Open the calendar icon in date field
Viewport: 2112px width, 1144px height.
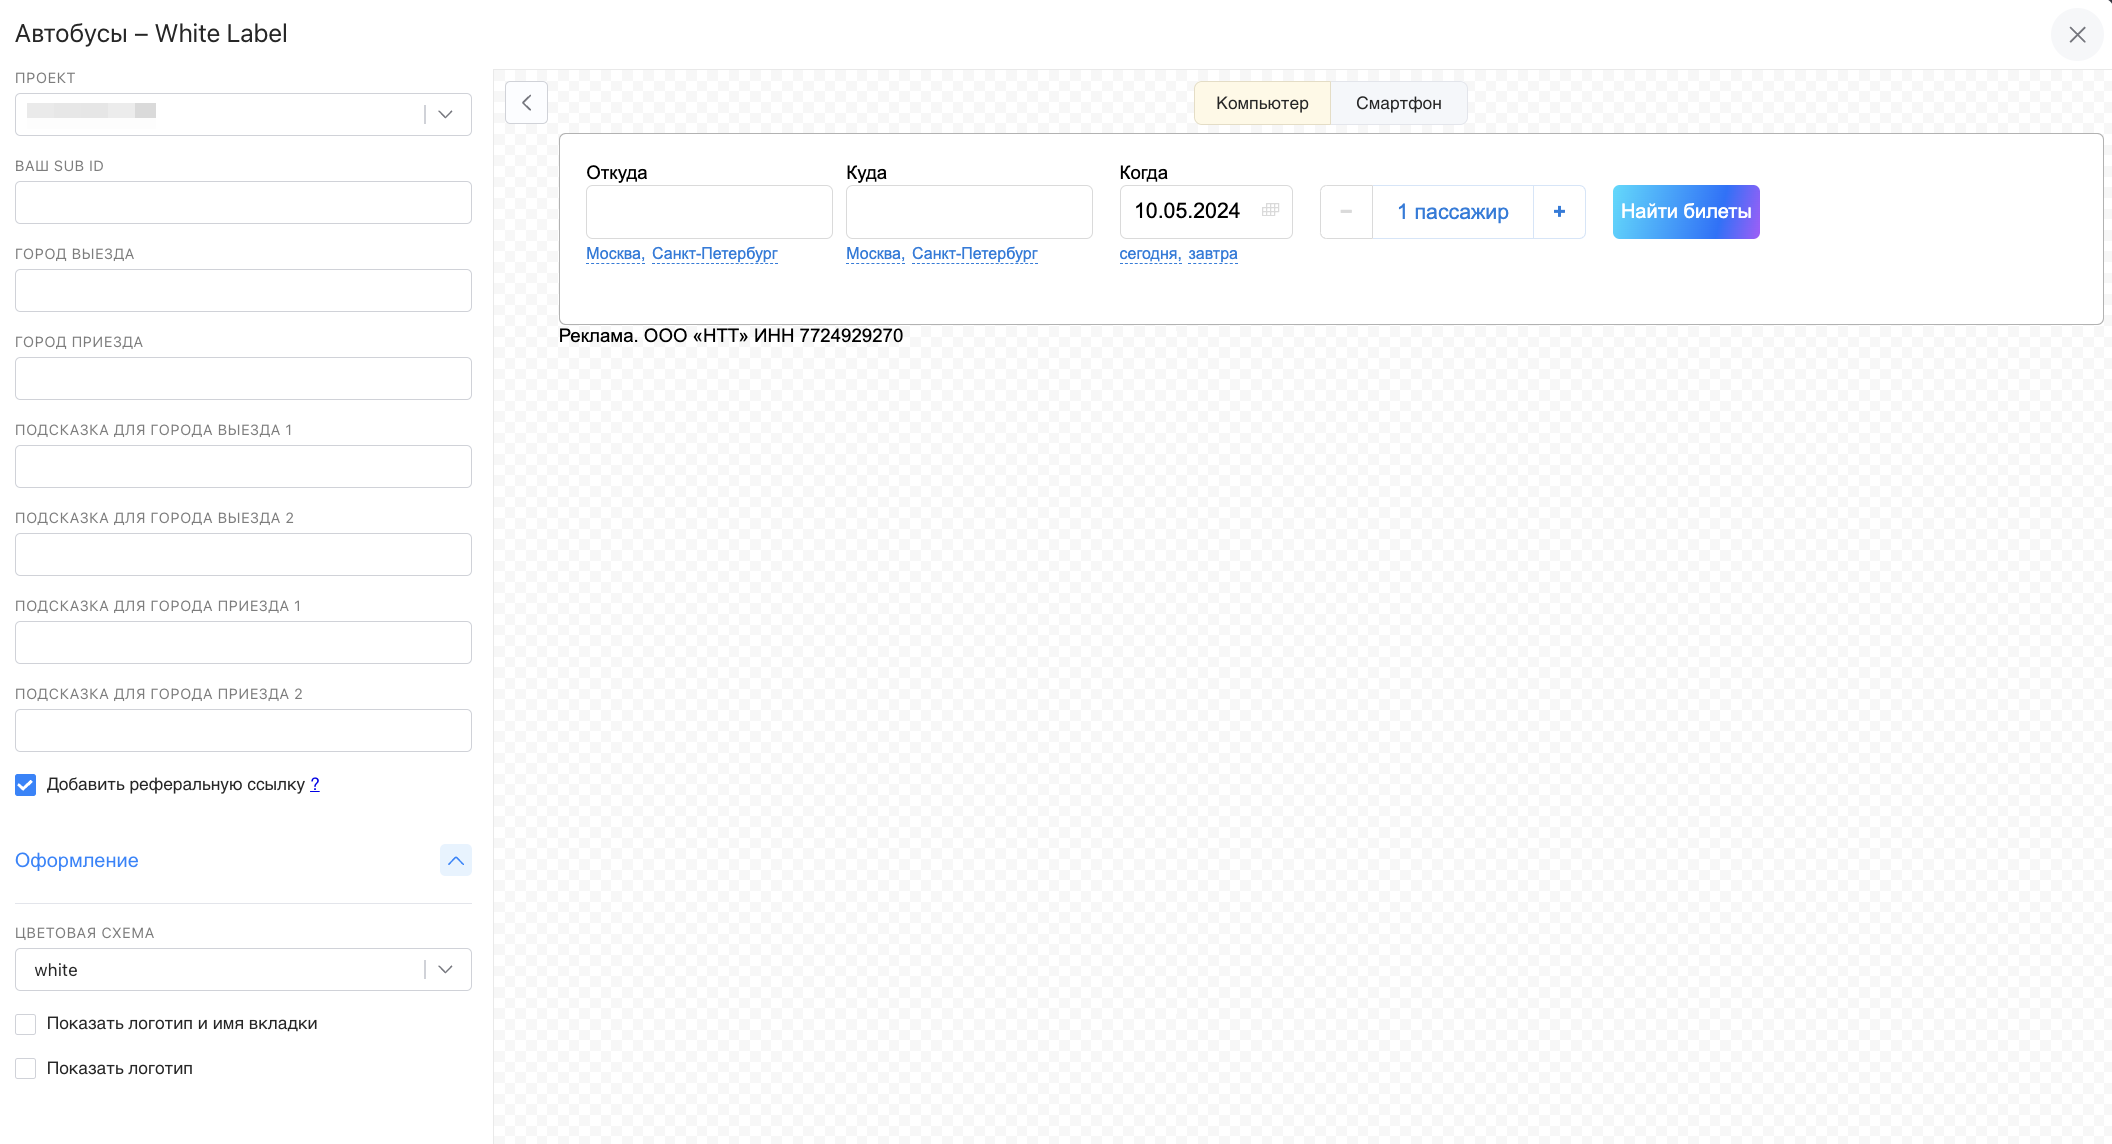pos(1270,210)
